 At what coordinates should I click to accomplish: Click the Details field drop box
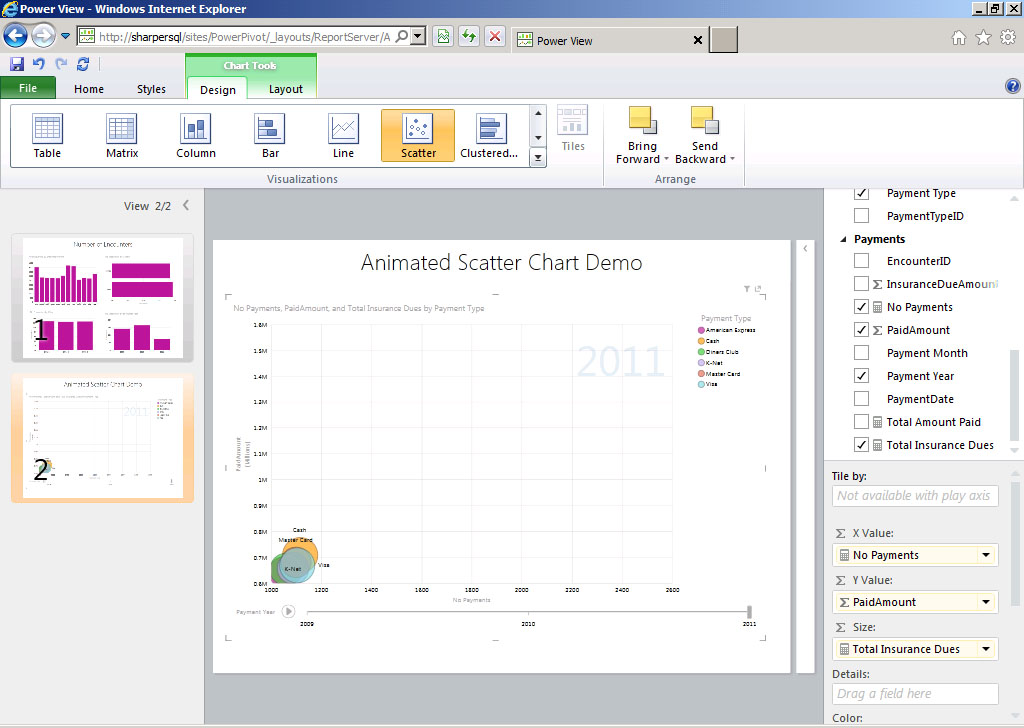point(915,694)
